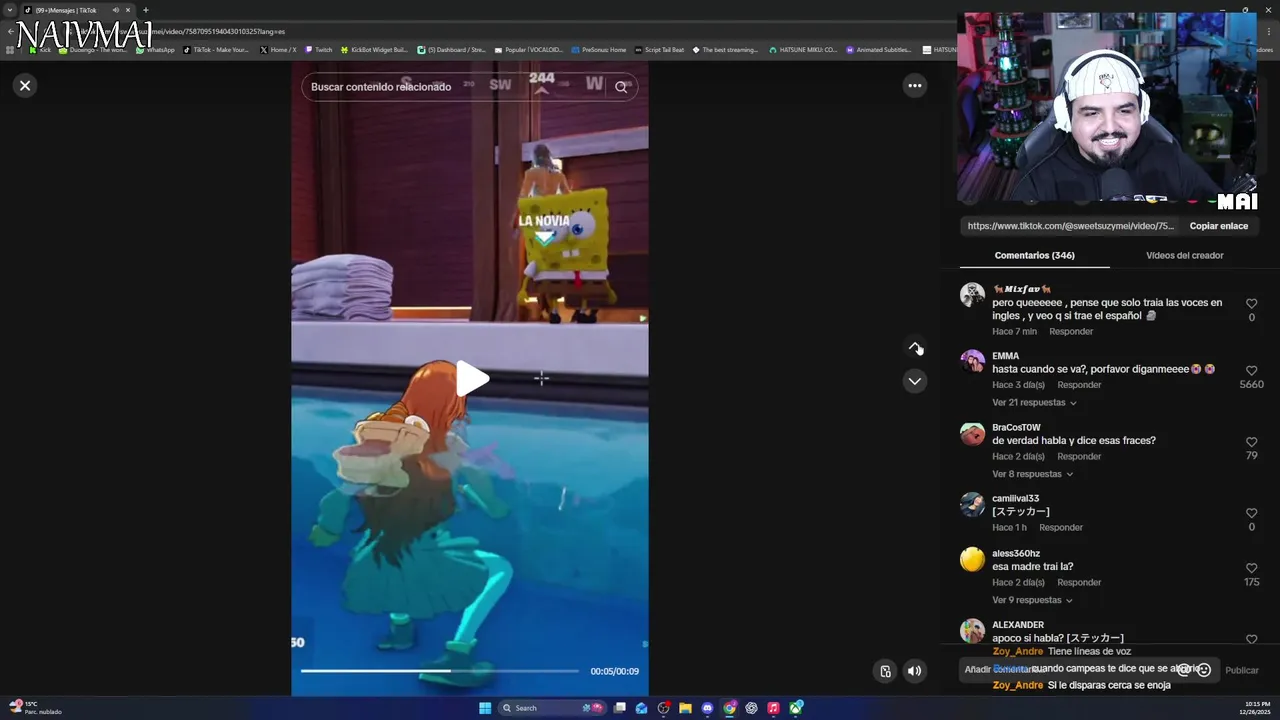Reply to aless360hz's comment via Responder
The width and height of the screenshot is (1280, 720).
(x=1079, y=583)
